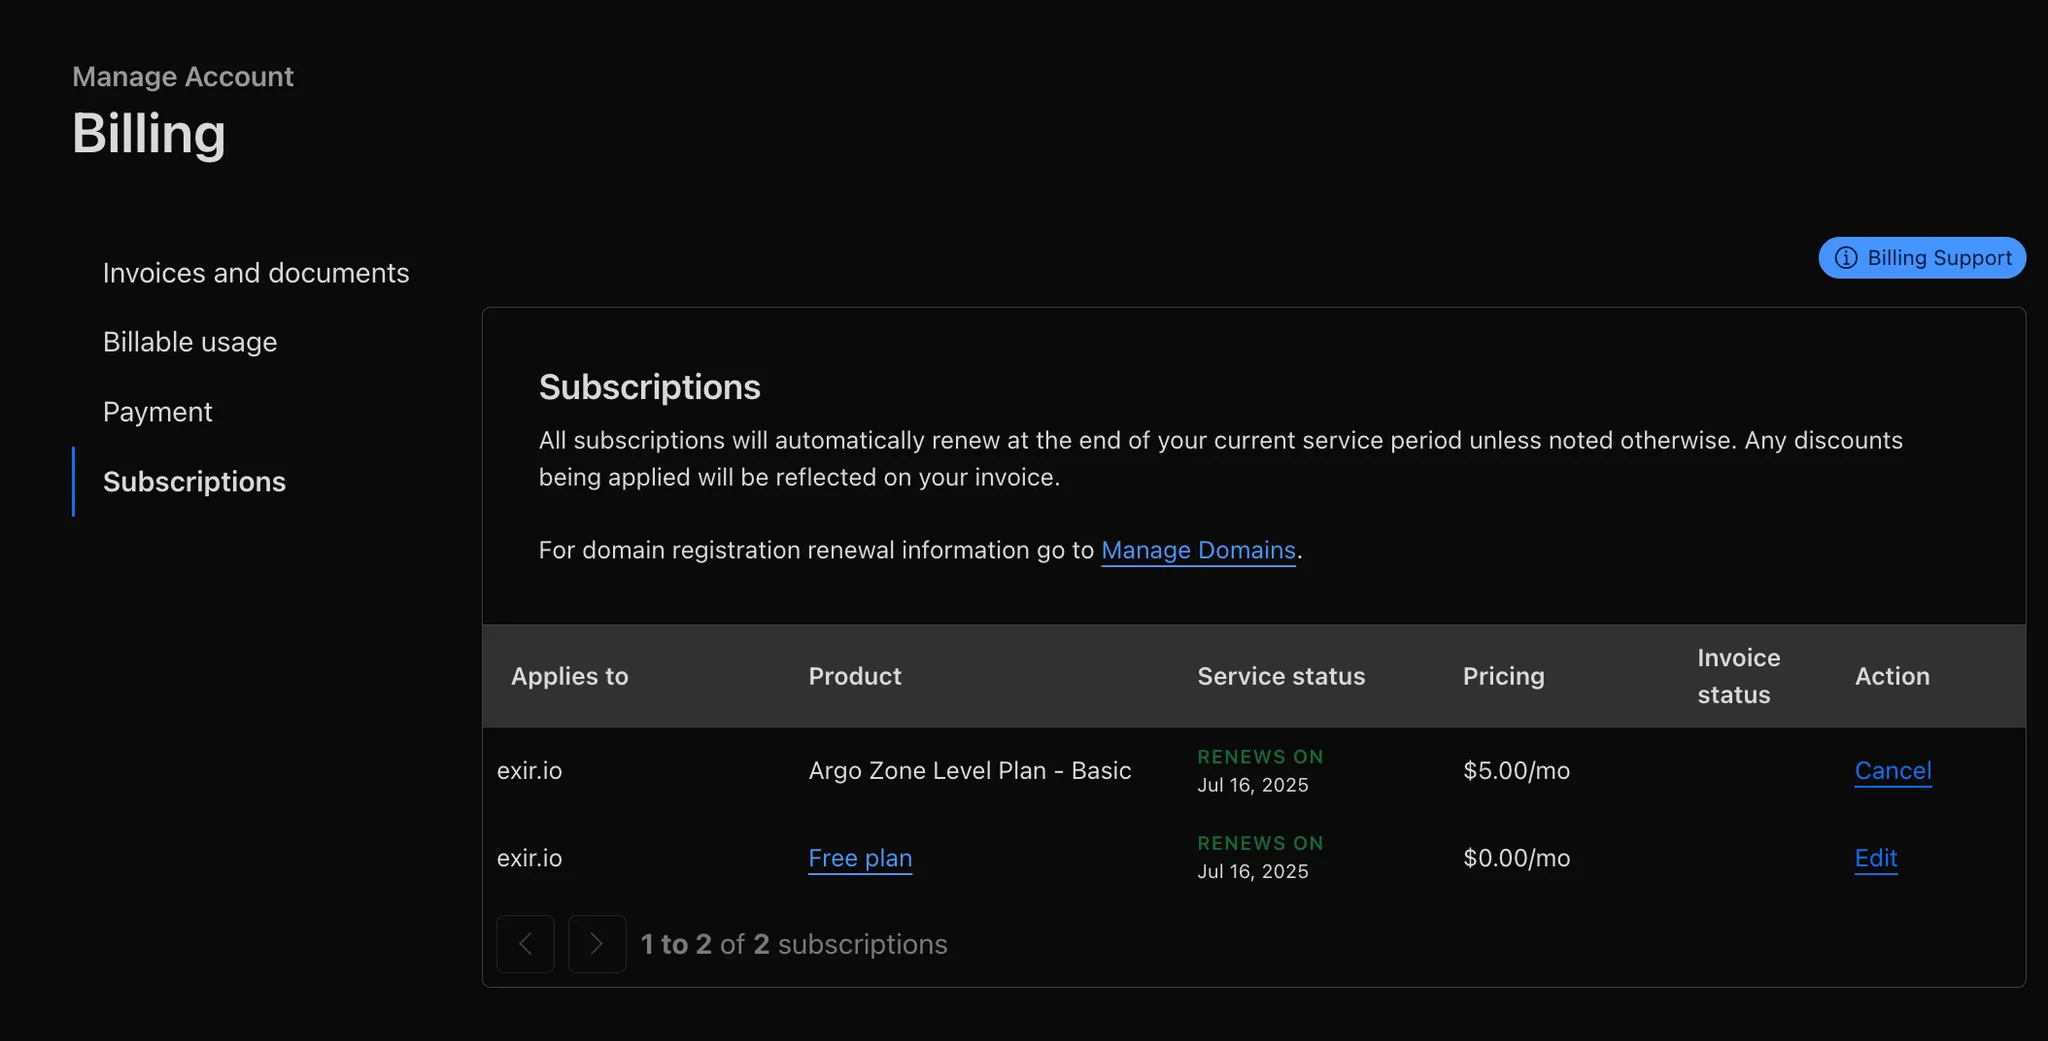Open the Free plan product link

click(x=860, y=858)
